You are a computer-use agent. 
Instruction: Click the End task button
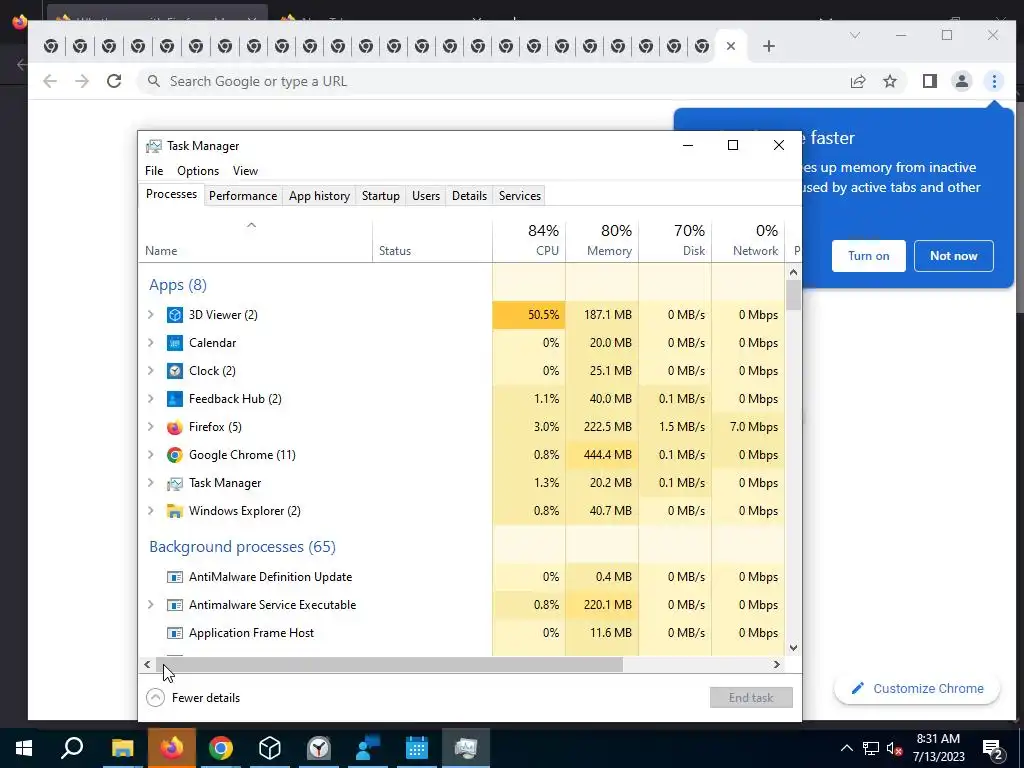(x=751, y=698)
